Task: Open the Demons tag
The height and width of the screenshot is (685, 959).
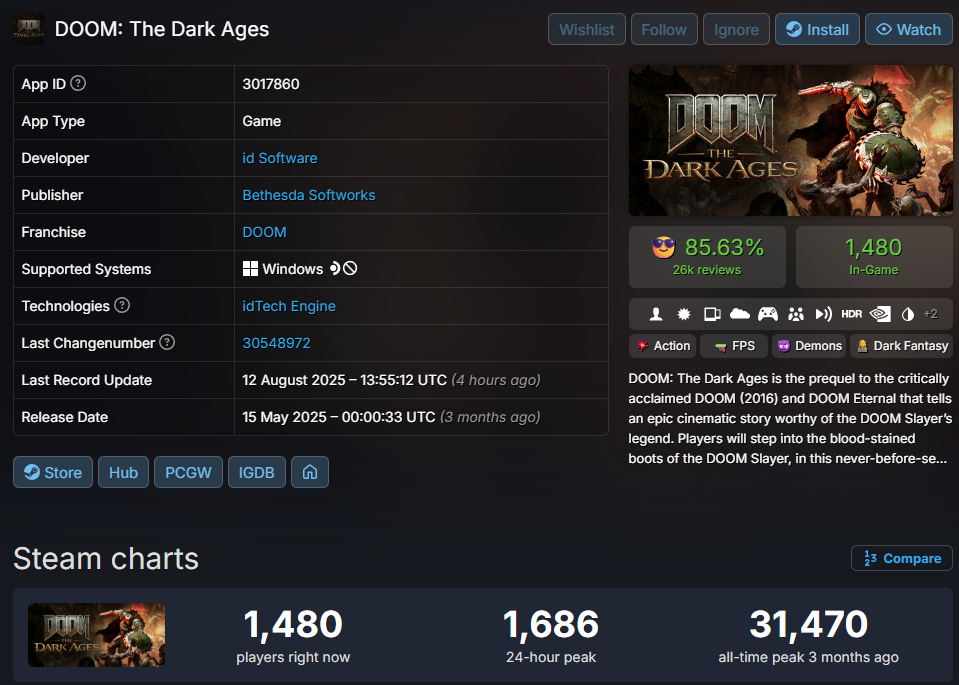Action: 809,346
